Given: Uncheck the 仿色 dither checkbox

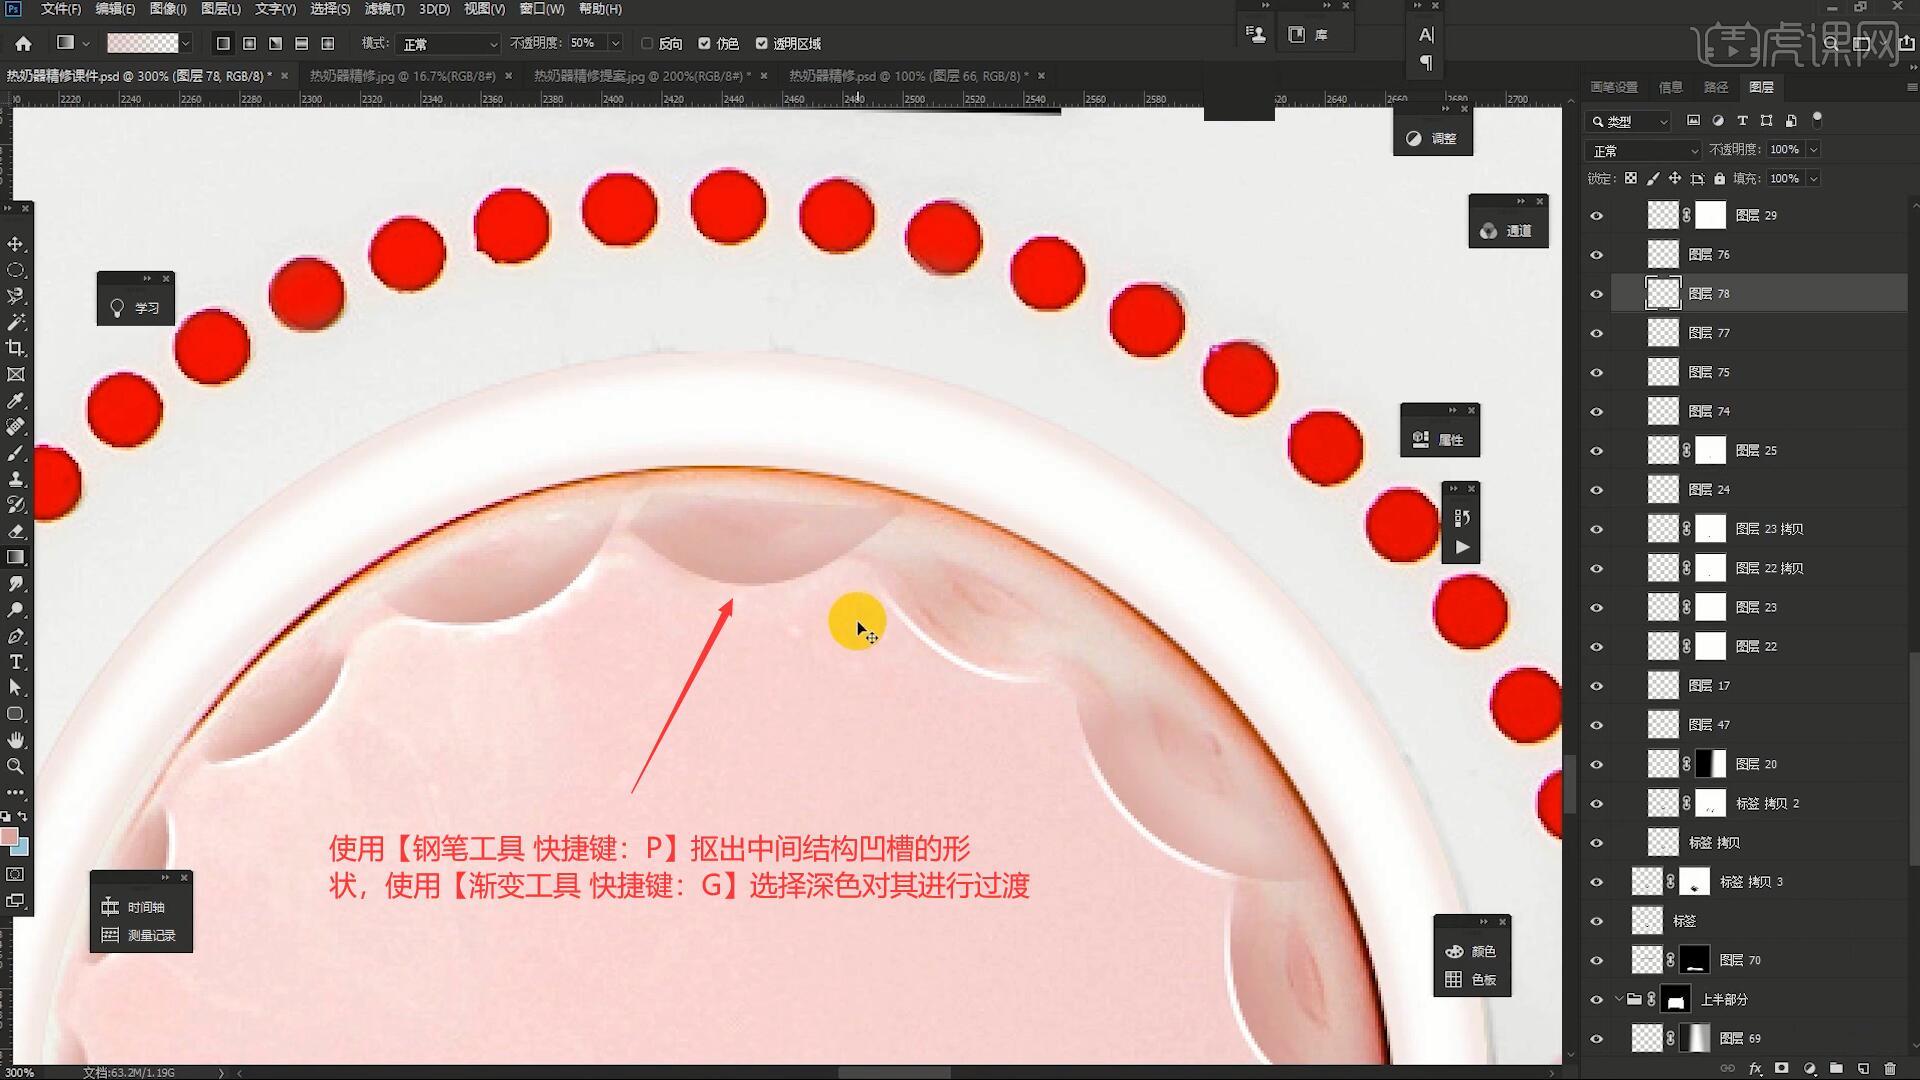Looking at the screenshot, I should [x=704, y=43].
